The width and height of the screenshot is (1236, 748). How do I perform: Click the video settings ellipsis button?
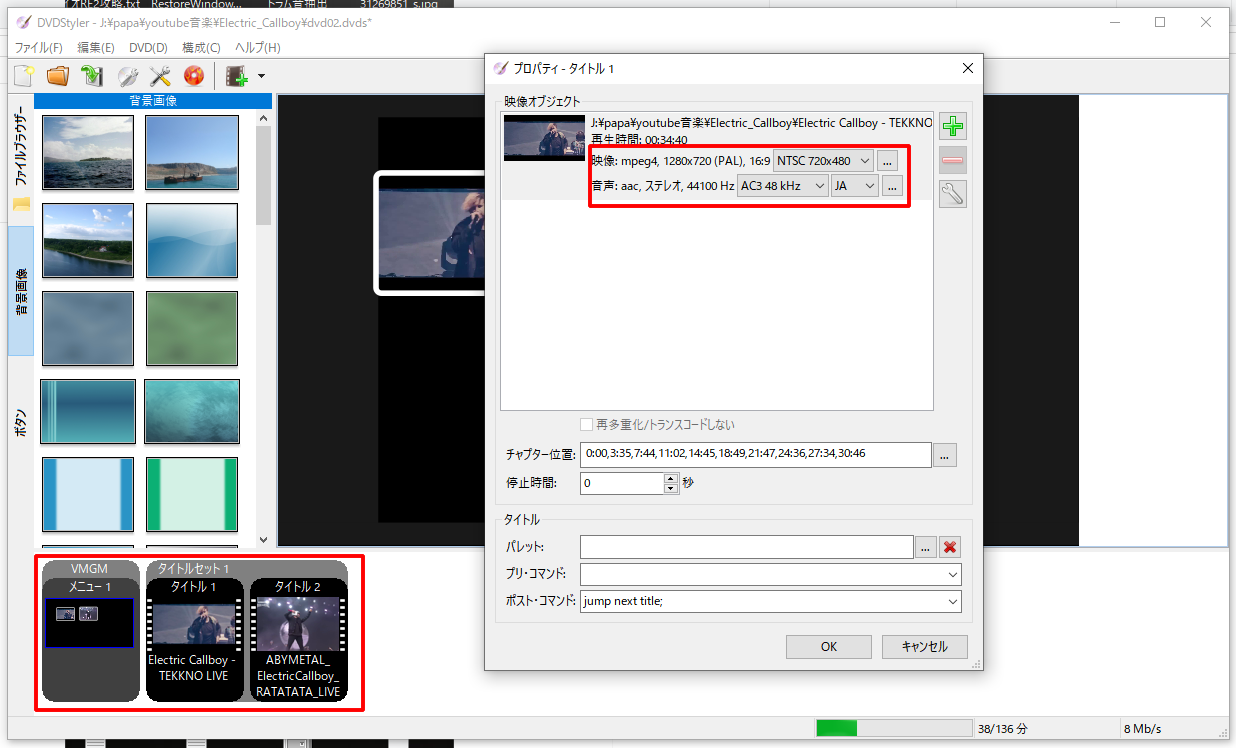(x=887, y=160)
